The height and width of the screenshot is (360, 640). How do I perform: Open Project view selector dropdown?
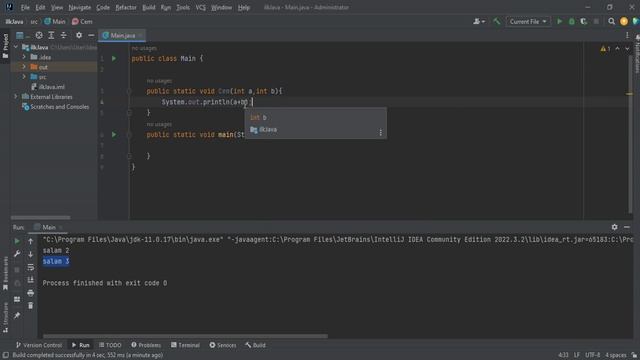tap(22, 36)
